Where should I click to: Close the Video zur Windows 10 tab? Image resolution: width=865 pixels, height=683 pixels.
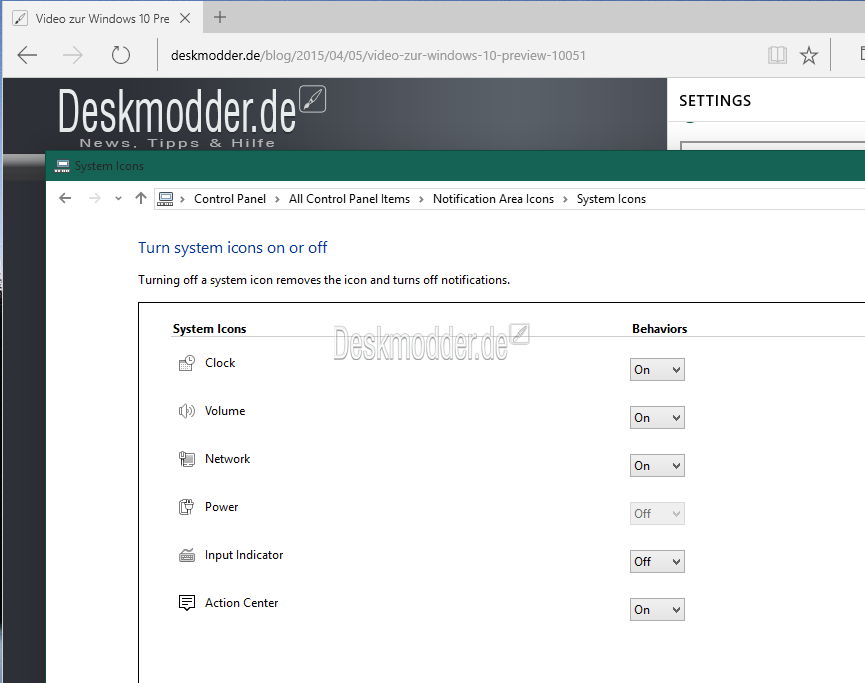point(185,18)
